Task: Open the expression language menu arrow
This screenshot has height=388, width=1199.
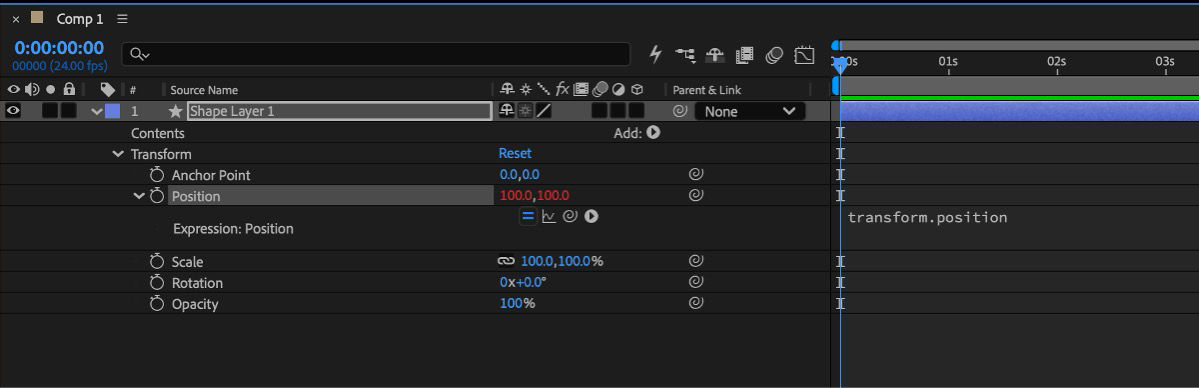Action: coord(591,217)
